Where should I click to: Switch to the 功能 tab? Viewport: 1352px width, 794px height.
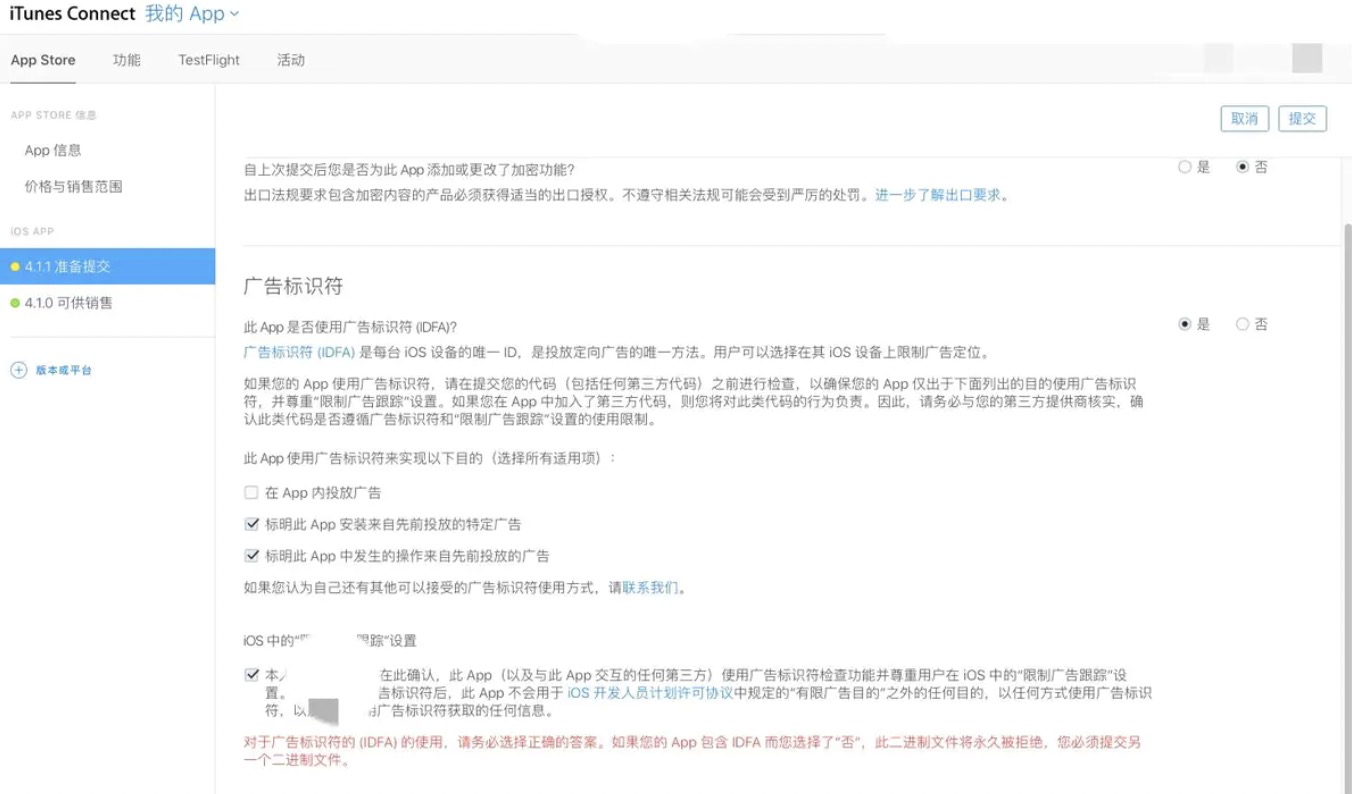(x=127, y=60)
